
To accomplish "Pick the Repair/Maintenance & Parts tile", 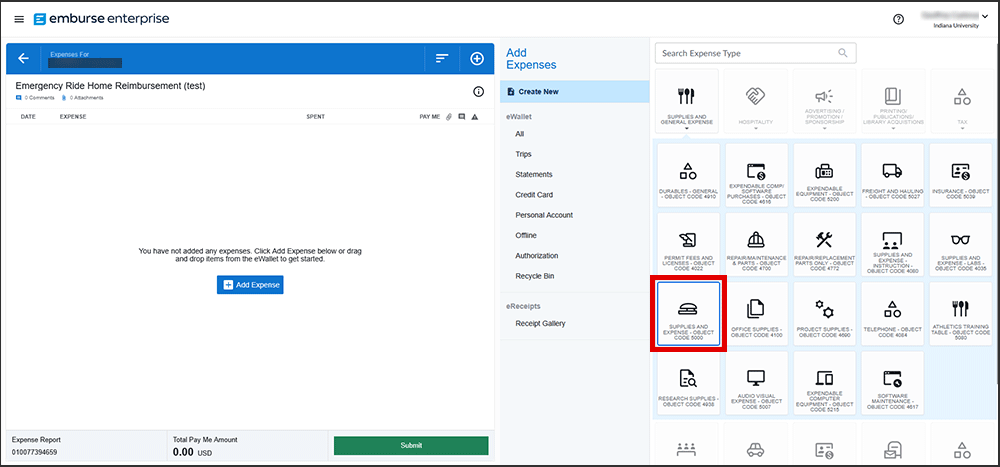I will [x=756, y=244].
